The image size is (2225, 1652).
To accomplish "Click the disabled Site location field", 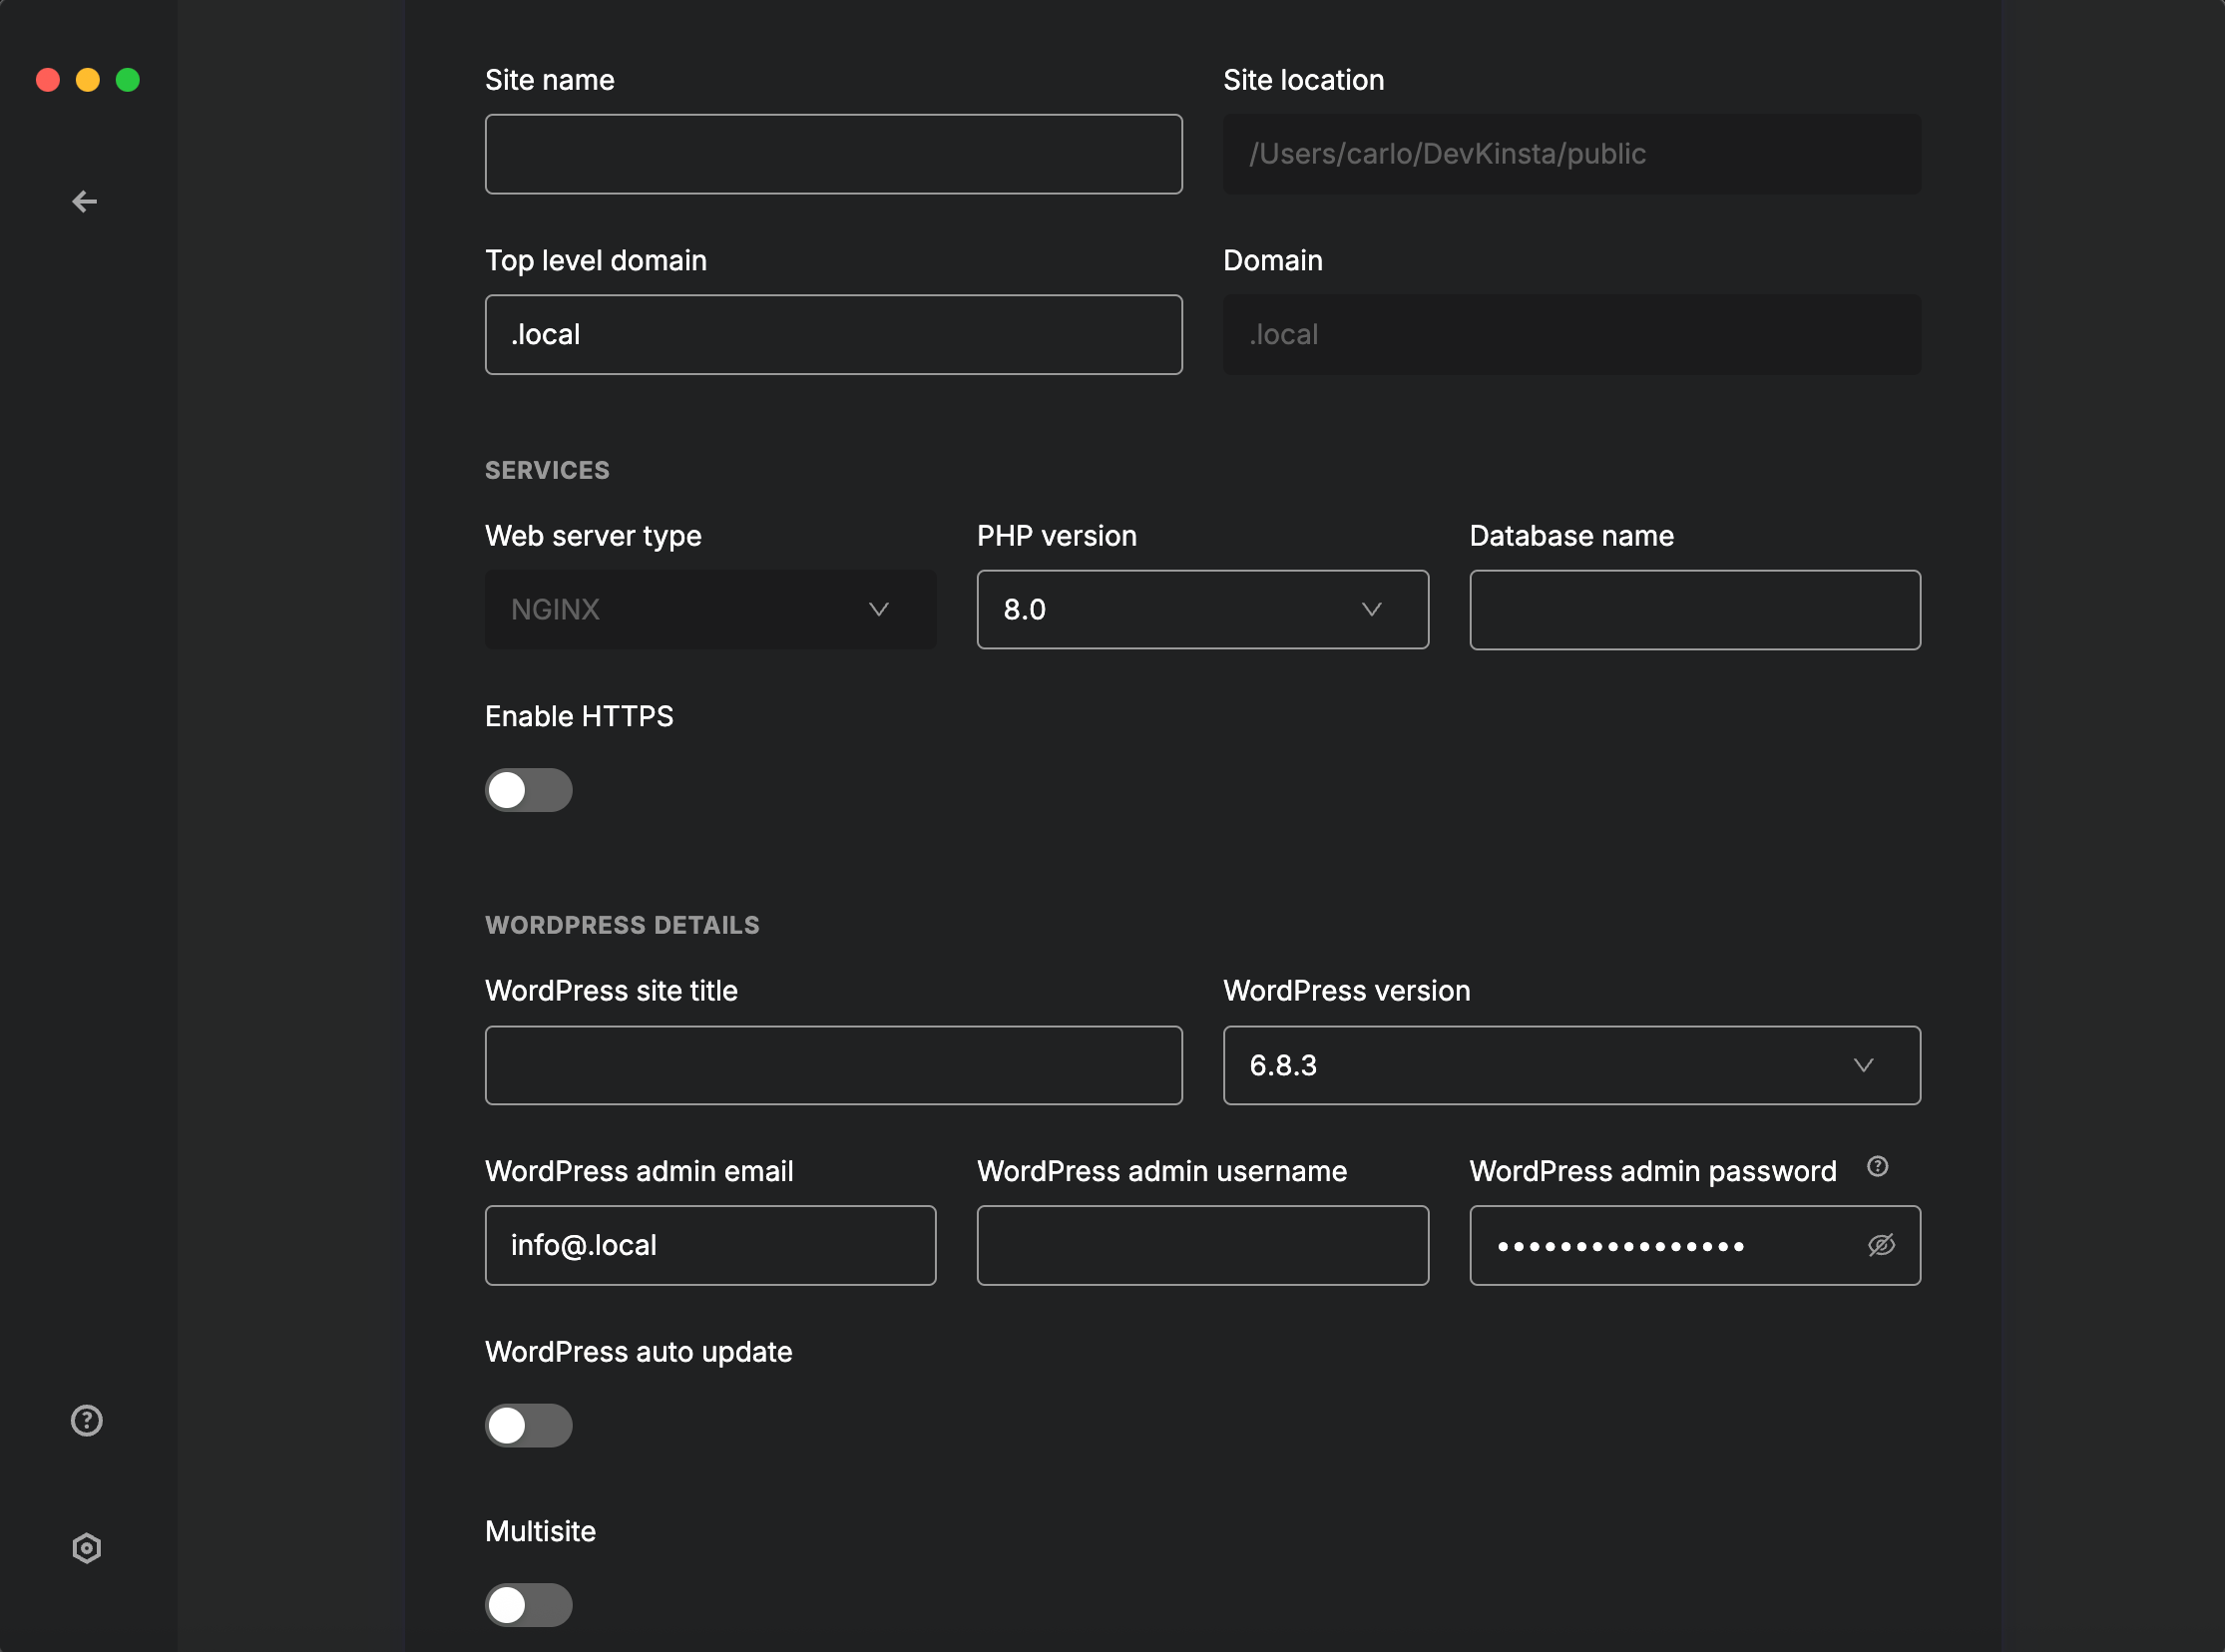I will pyautogui.click(x=1571, y=154).
